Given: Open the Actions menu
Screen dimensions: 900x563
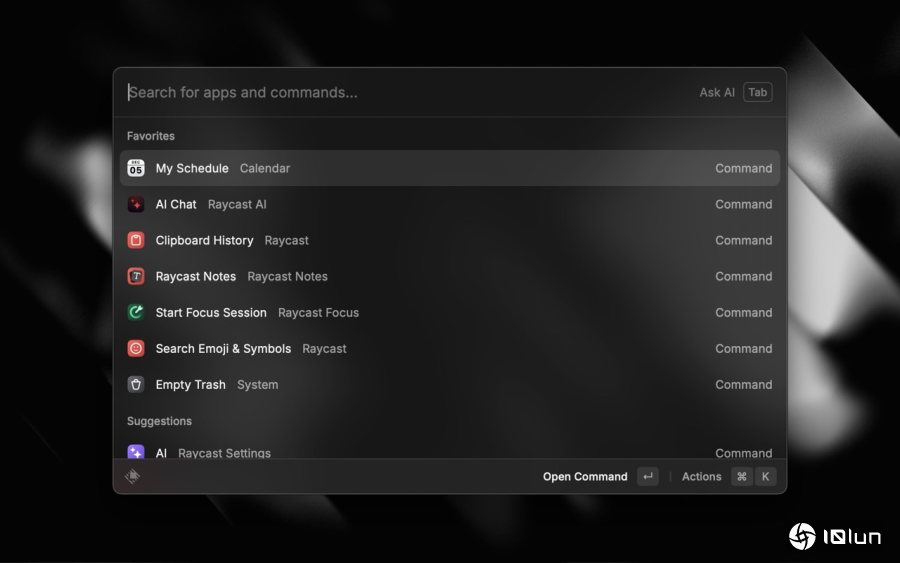Looking at the screenshot, I should click(701, 477).
